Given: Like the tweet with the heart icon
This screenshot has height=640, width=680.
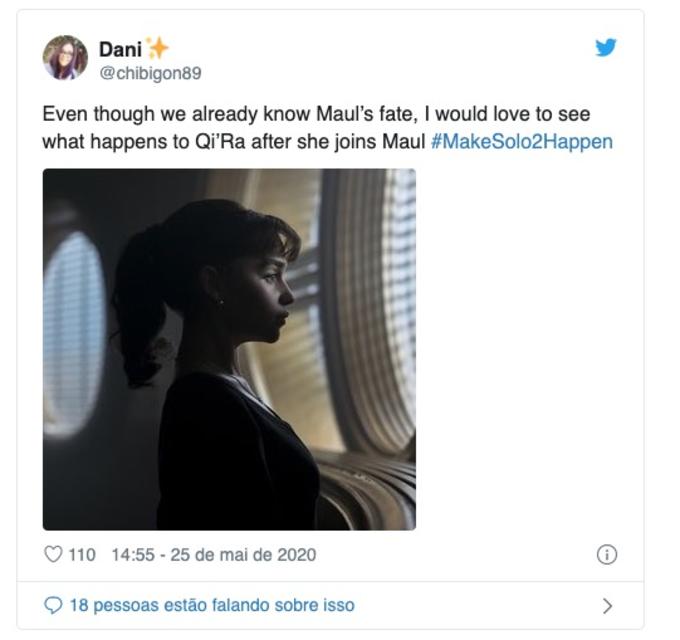Looking at the screenshot, I should pos(53,554).
